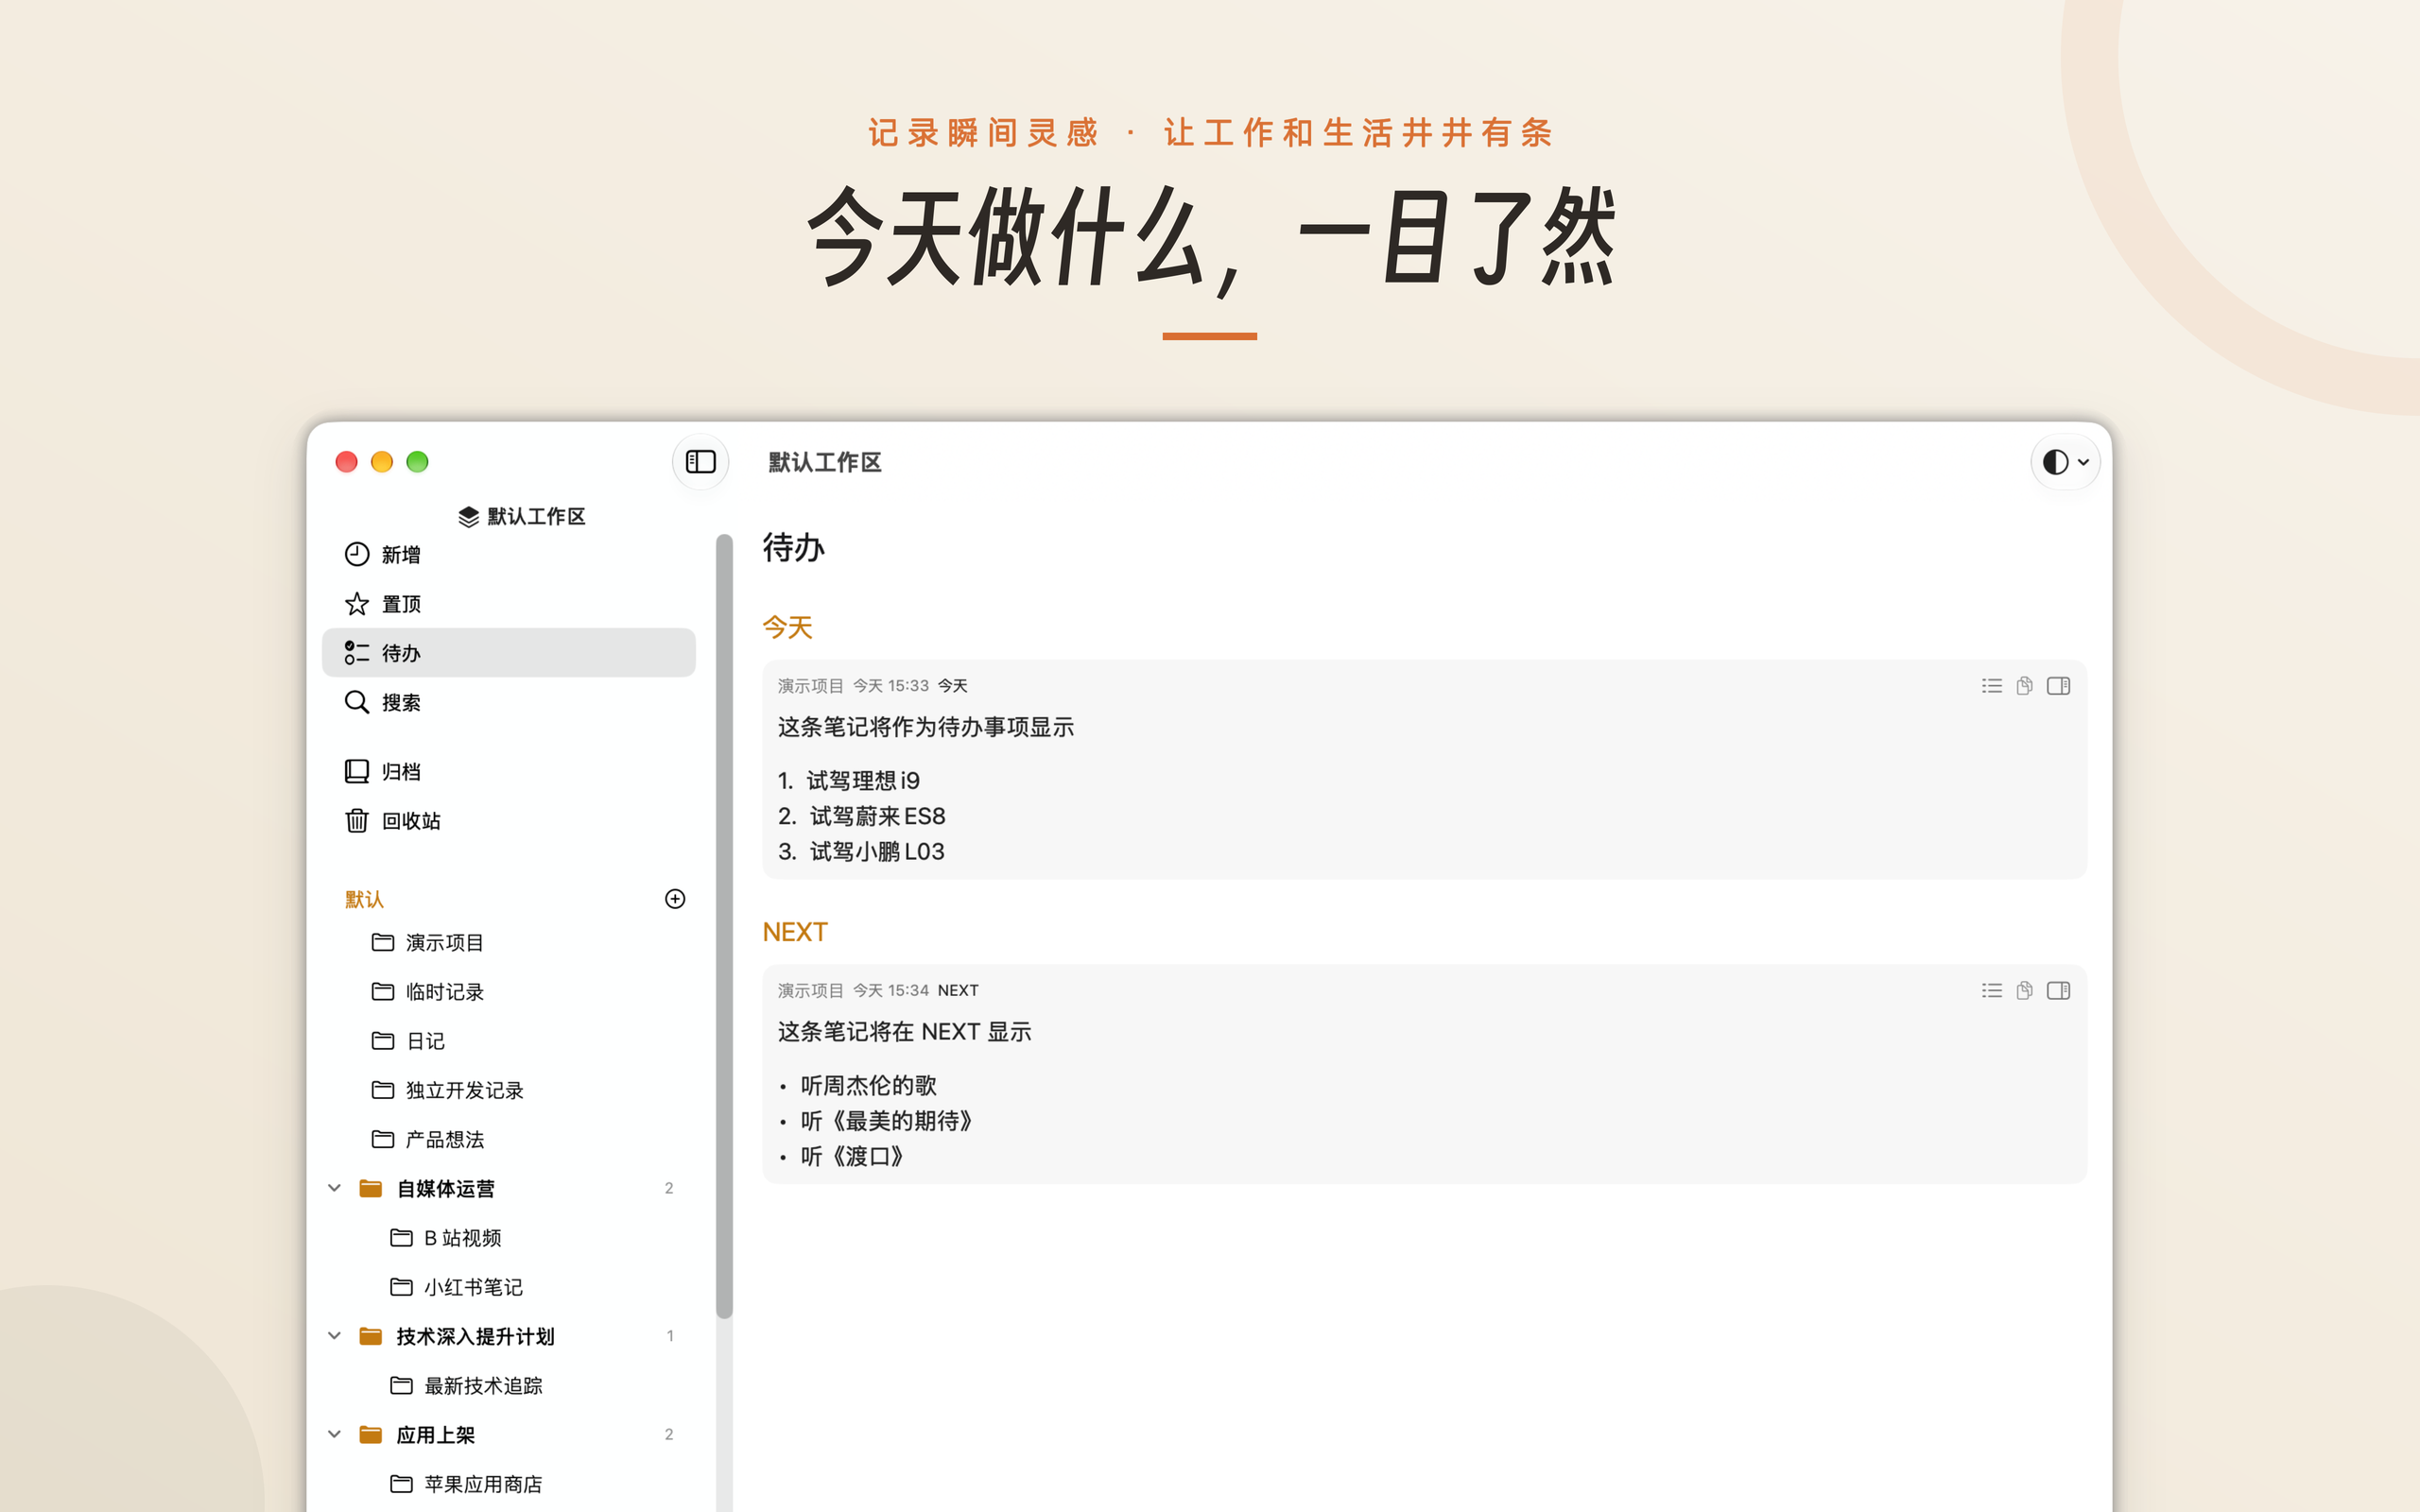
Task: Add a new folder with the plus icon
Action: pyautogui.click(x=675, y=899)
